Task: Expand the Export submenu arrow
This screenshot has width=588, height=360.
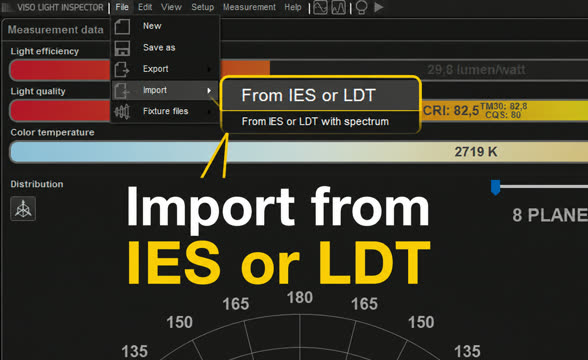Action: click(x=209, y=69)
